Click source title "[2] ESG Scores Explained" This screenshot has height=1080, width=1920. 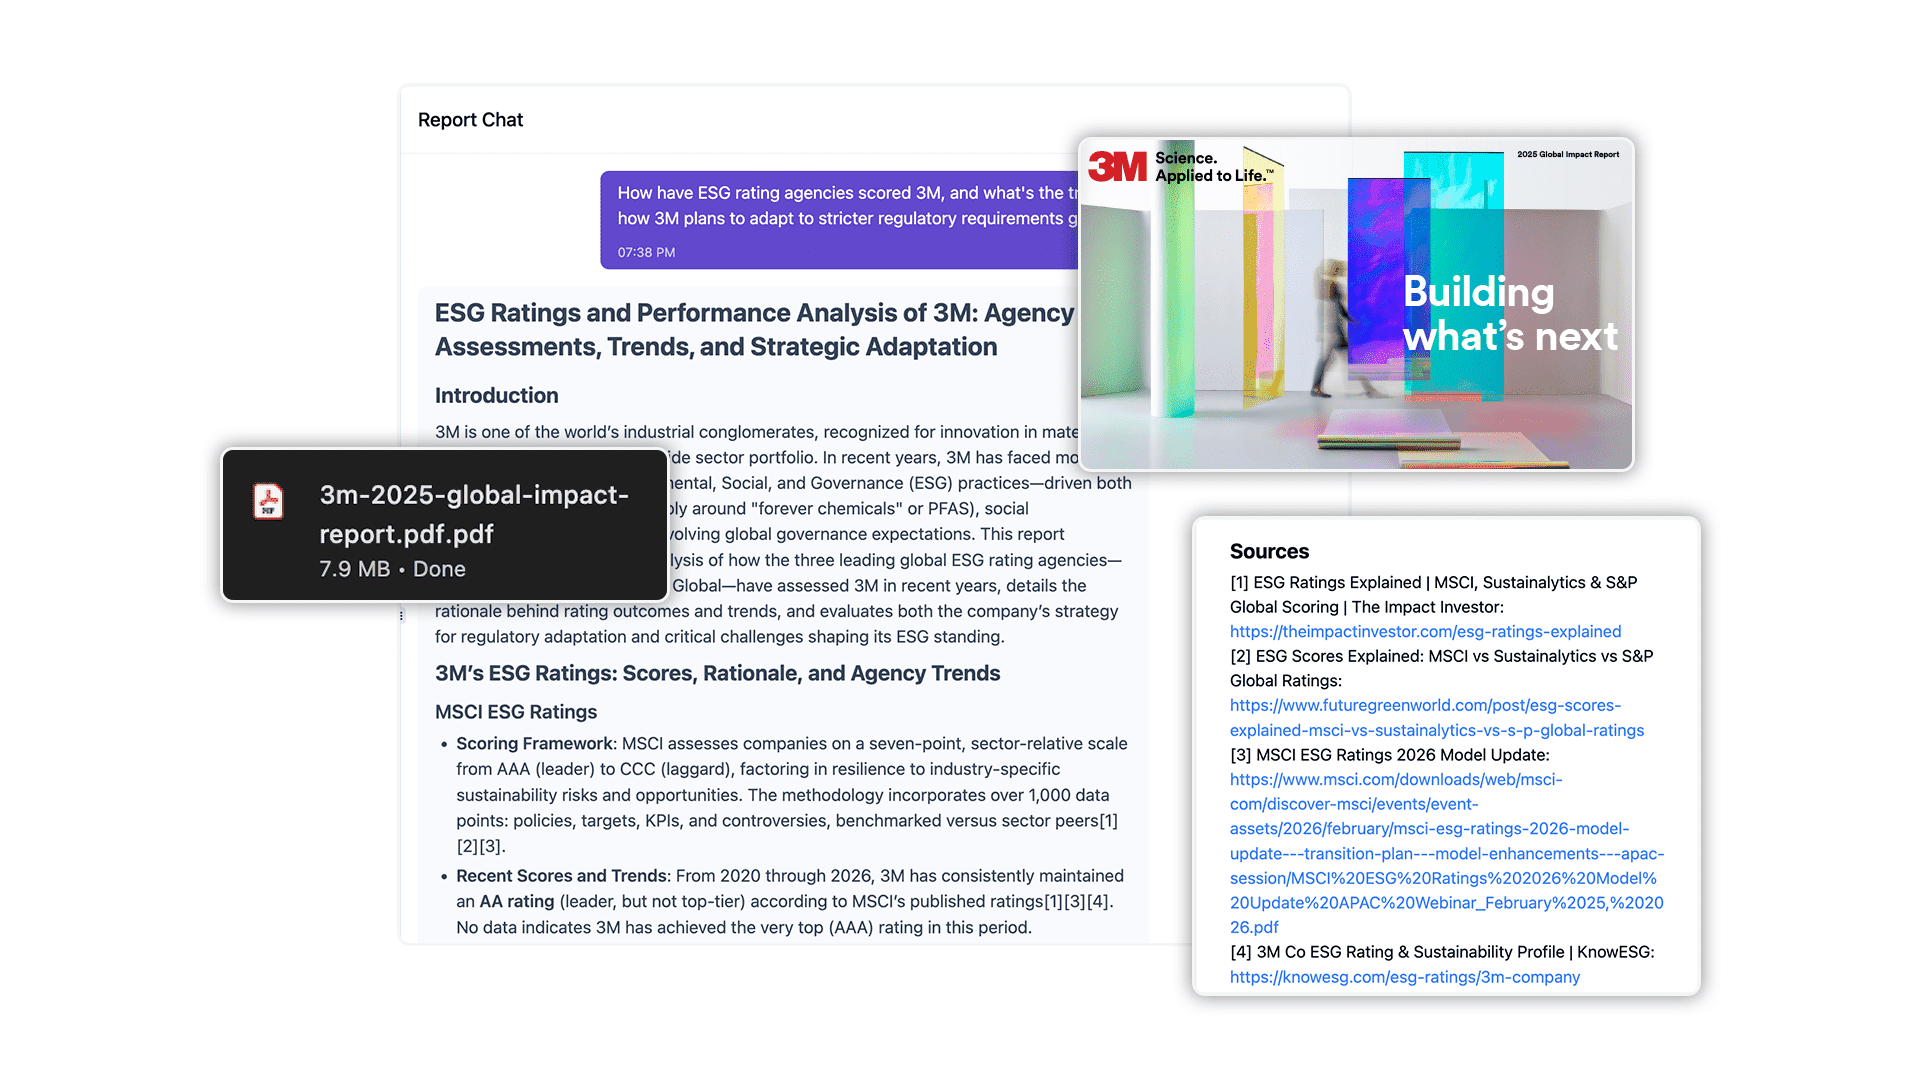tap(1442, 669)
